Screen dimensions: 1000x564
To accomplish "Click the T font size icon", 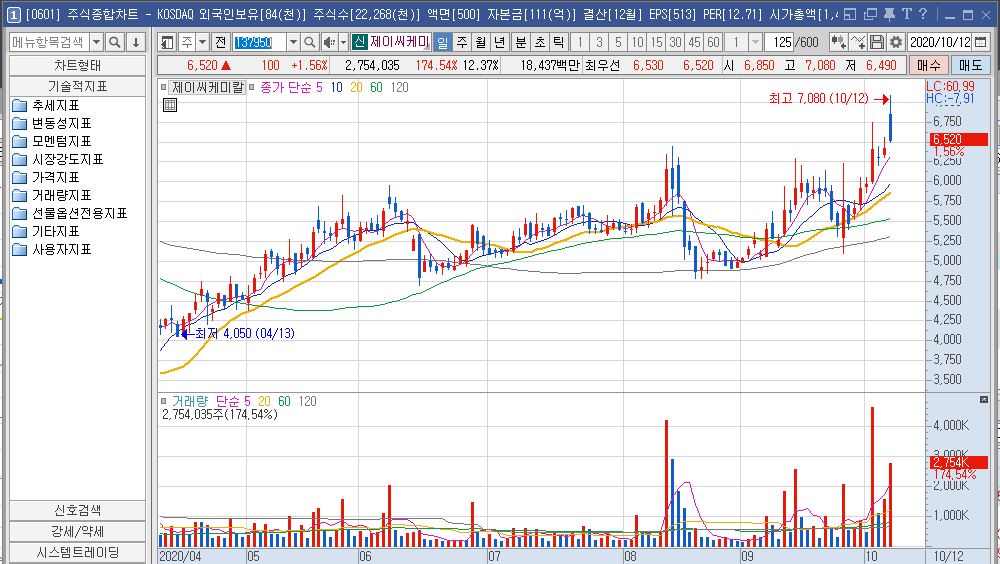I will pos(906,14).
